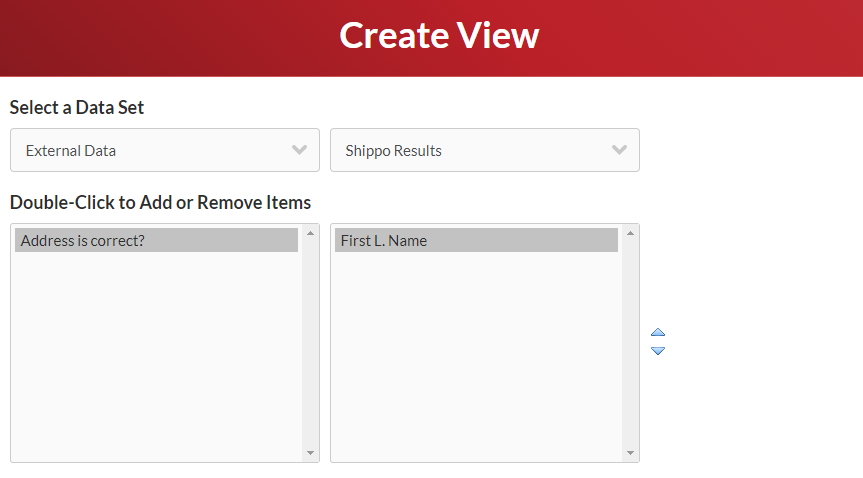The width and height of the screenshot is (863, 478).
Task: Click up arrow of right list scrollbar
Action: (x=631, y=233)
